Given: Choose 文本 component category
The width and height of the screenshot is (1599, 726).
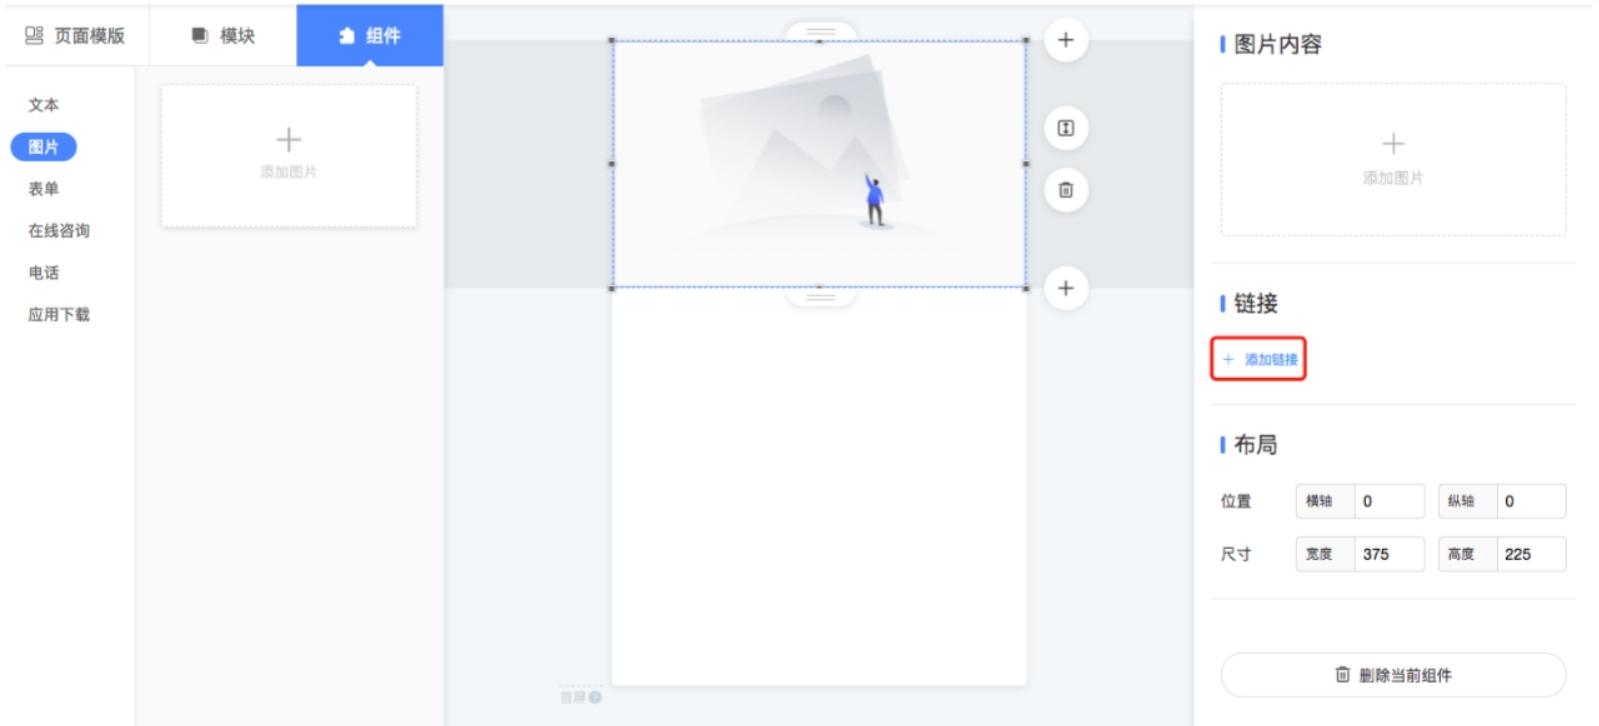Looking at the screenshot, I should 43,105.
